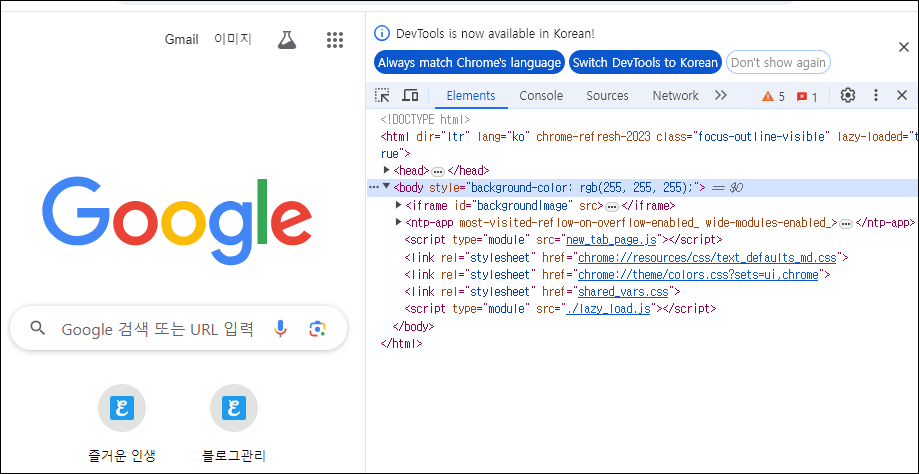
Task: Open the body row actions dots
Action: pos(373,187)
